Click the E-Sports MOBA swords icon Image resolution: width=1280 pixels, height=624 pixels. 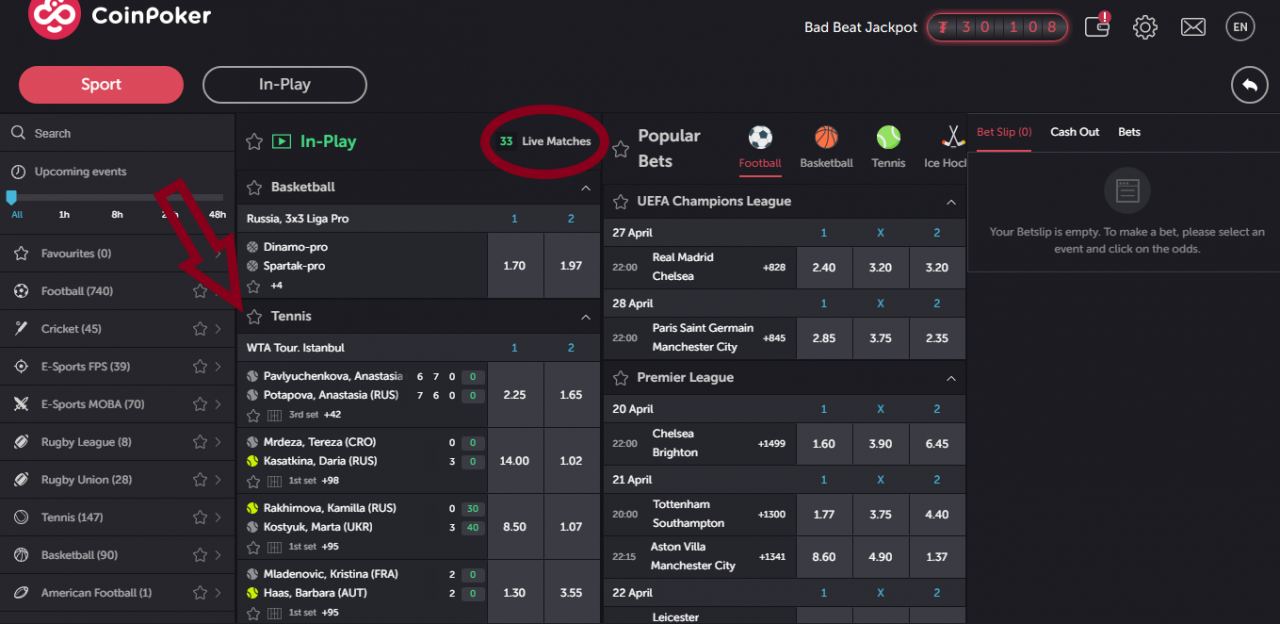coord(21,405)
